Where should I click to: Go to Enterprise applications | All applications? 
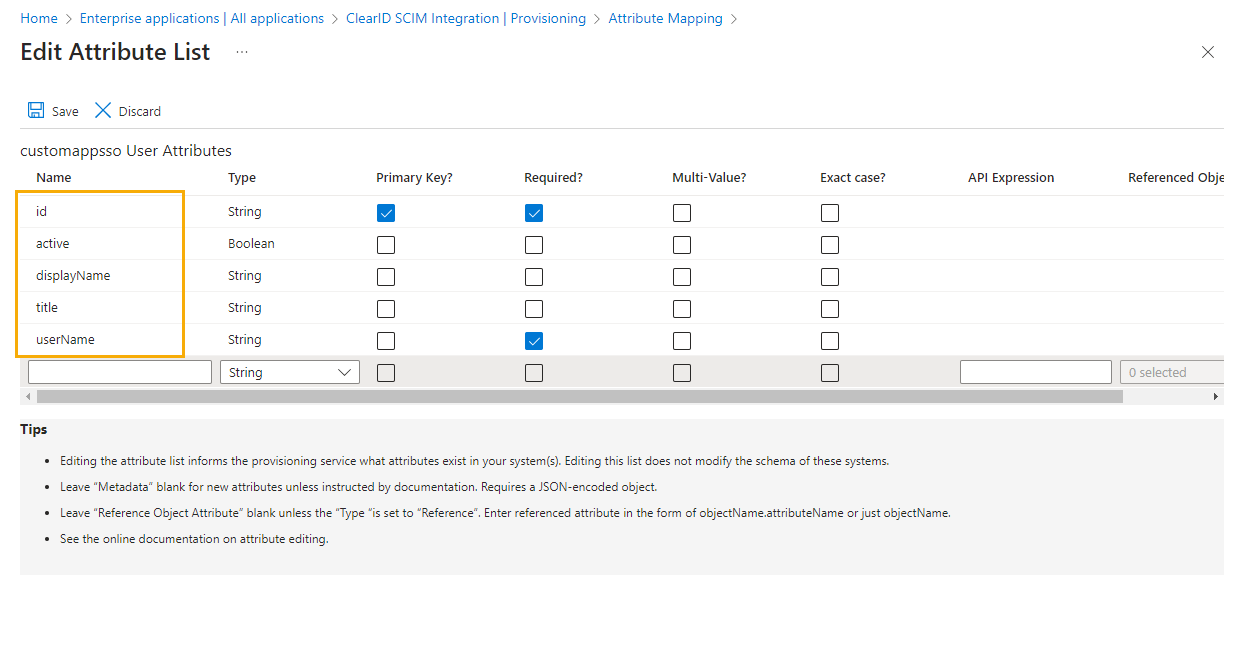click(200, 17)
